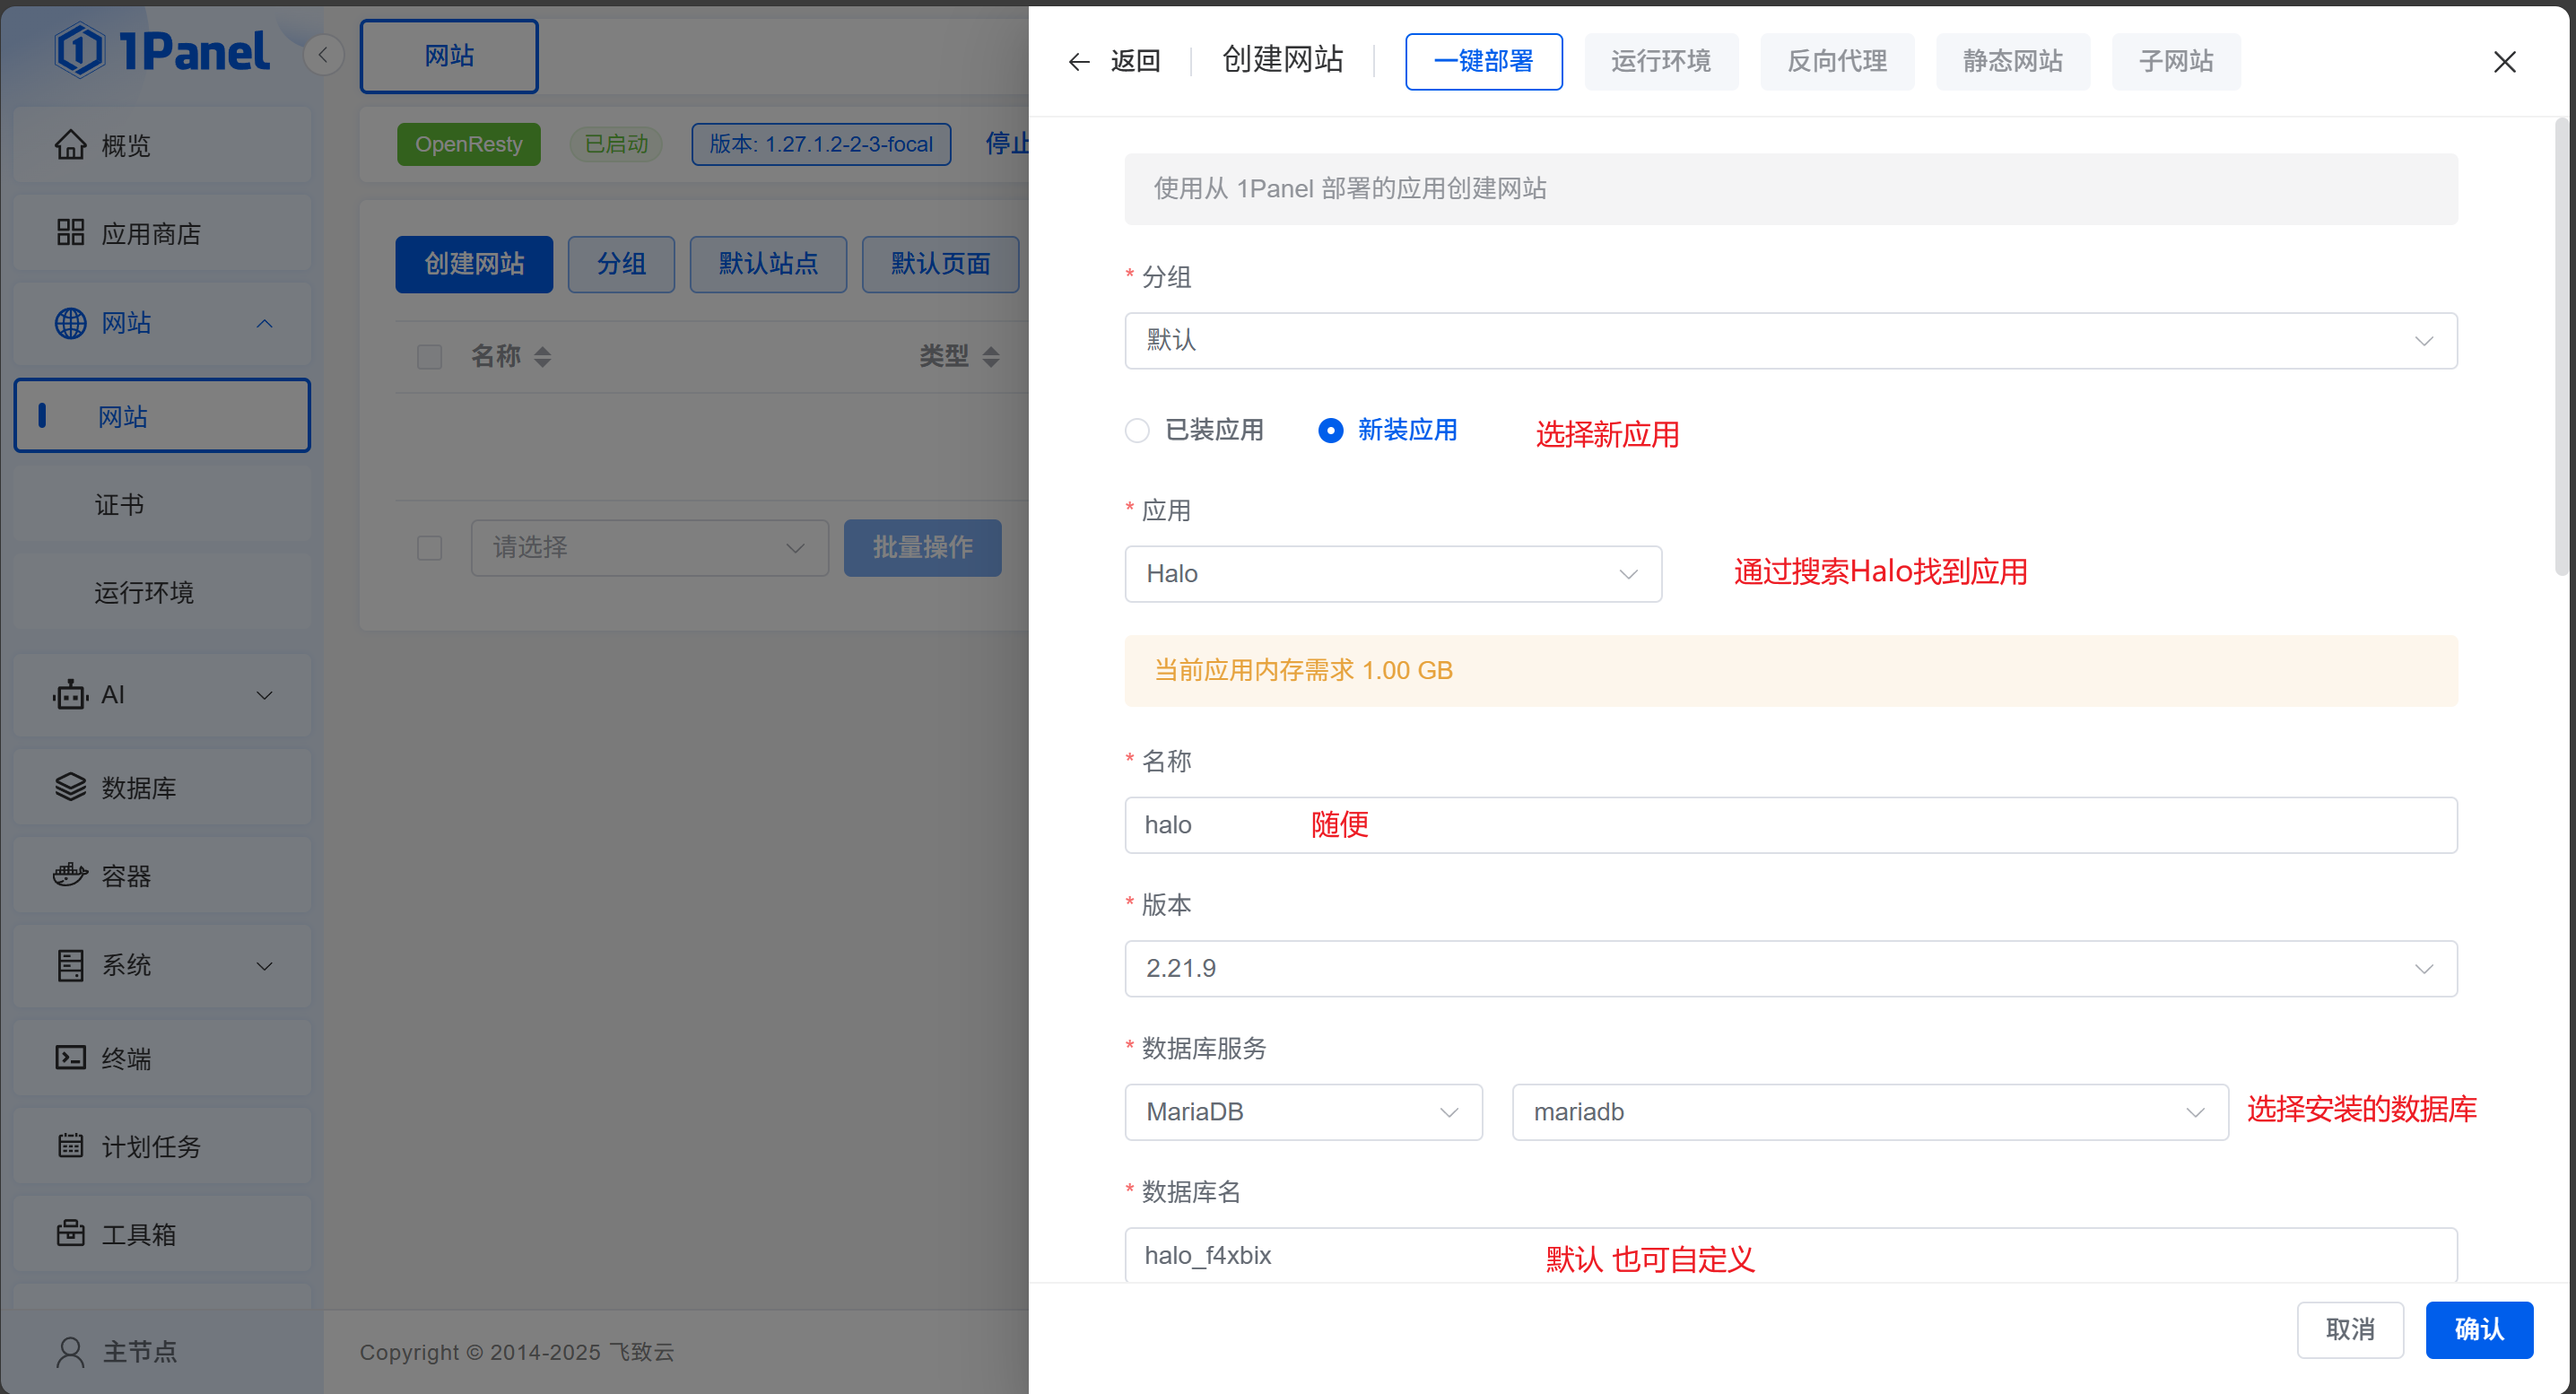Collapse sidebar with the round arrow button
2576x1394 pixels.
[323, 55]
